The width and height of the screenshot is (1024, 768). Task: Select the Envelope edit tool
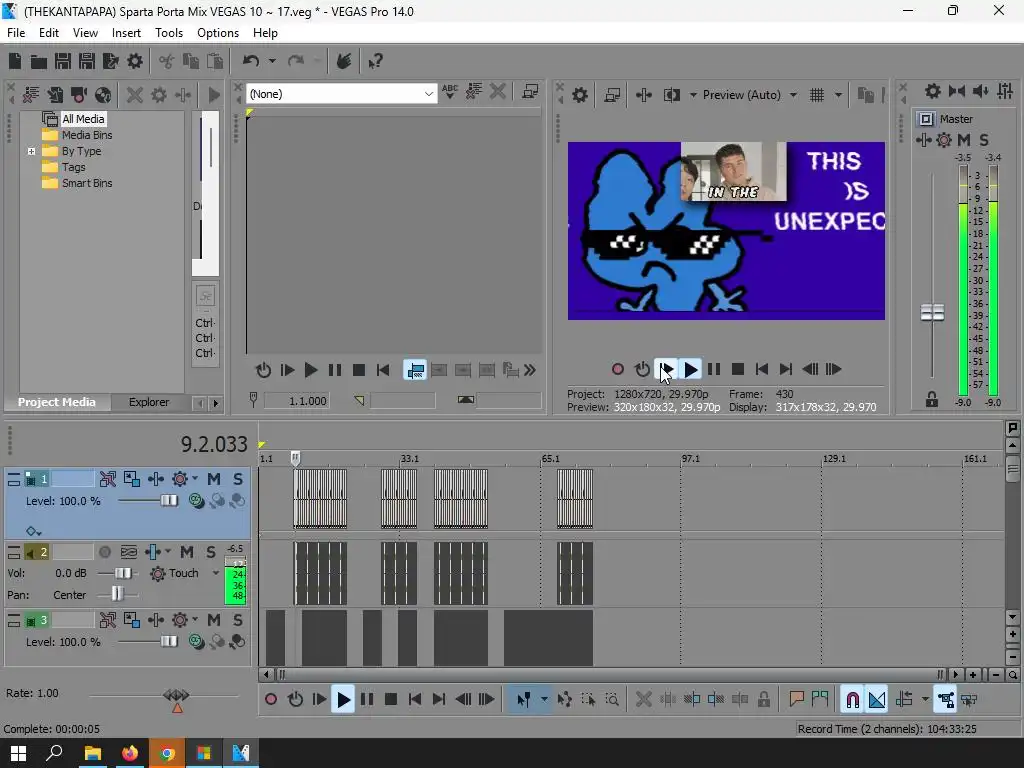pyautogui.click(x=564, y=699)
